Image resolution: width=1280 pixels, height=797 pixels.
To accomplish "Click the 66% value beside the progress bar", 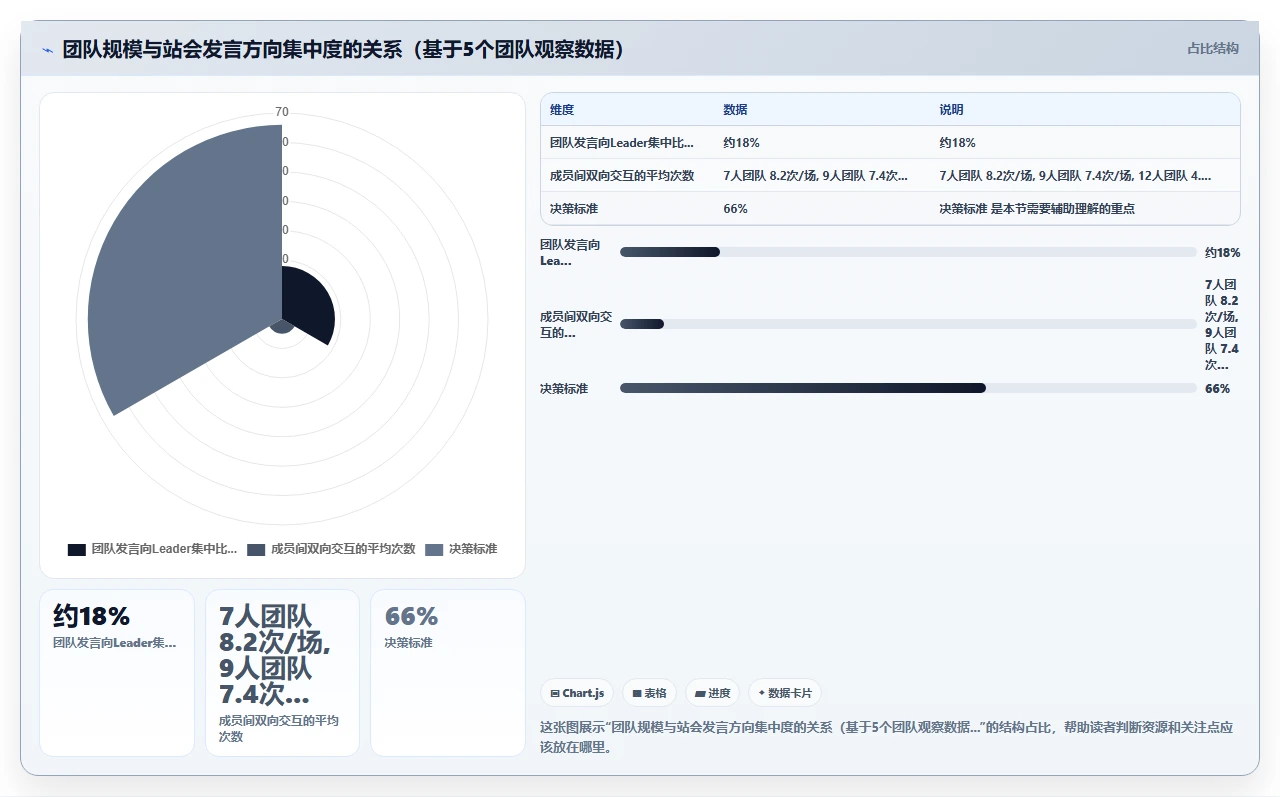I will tap(1217, 389).
